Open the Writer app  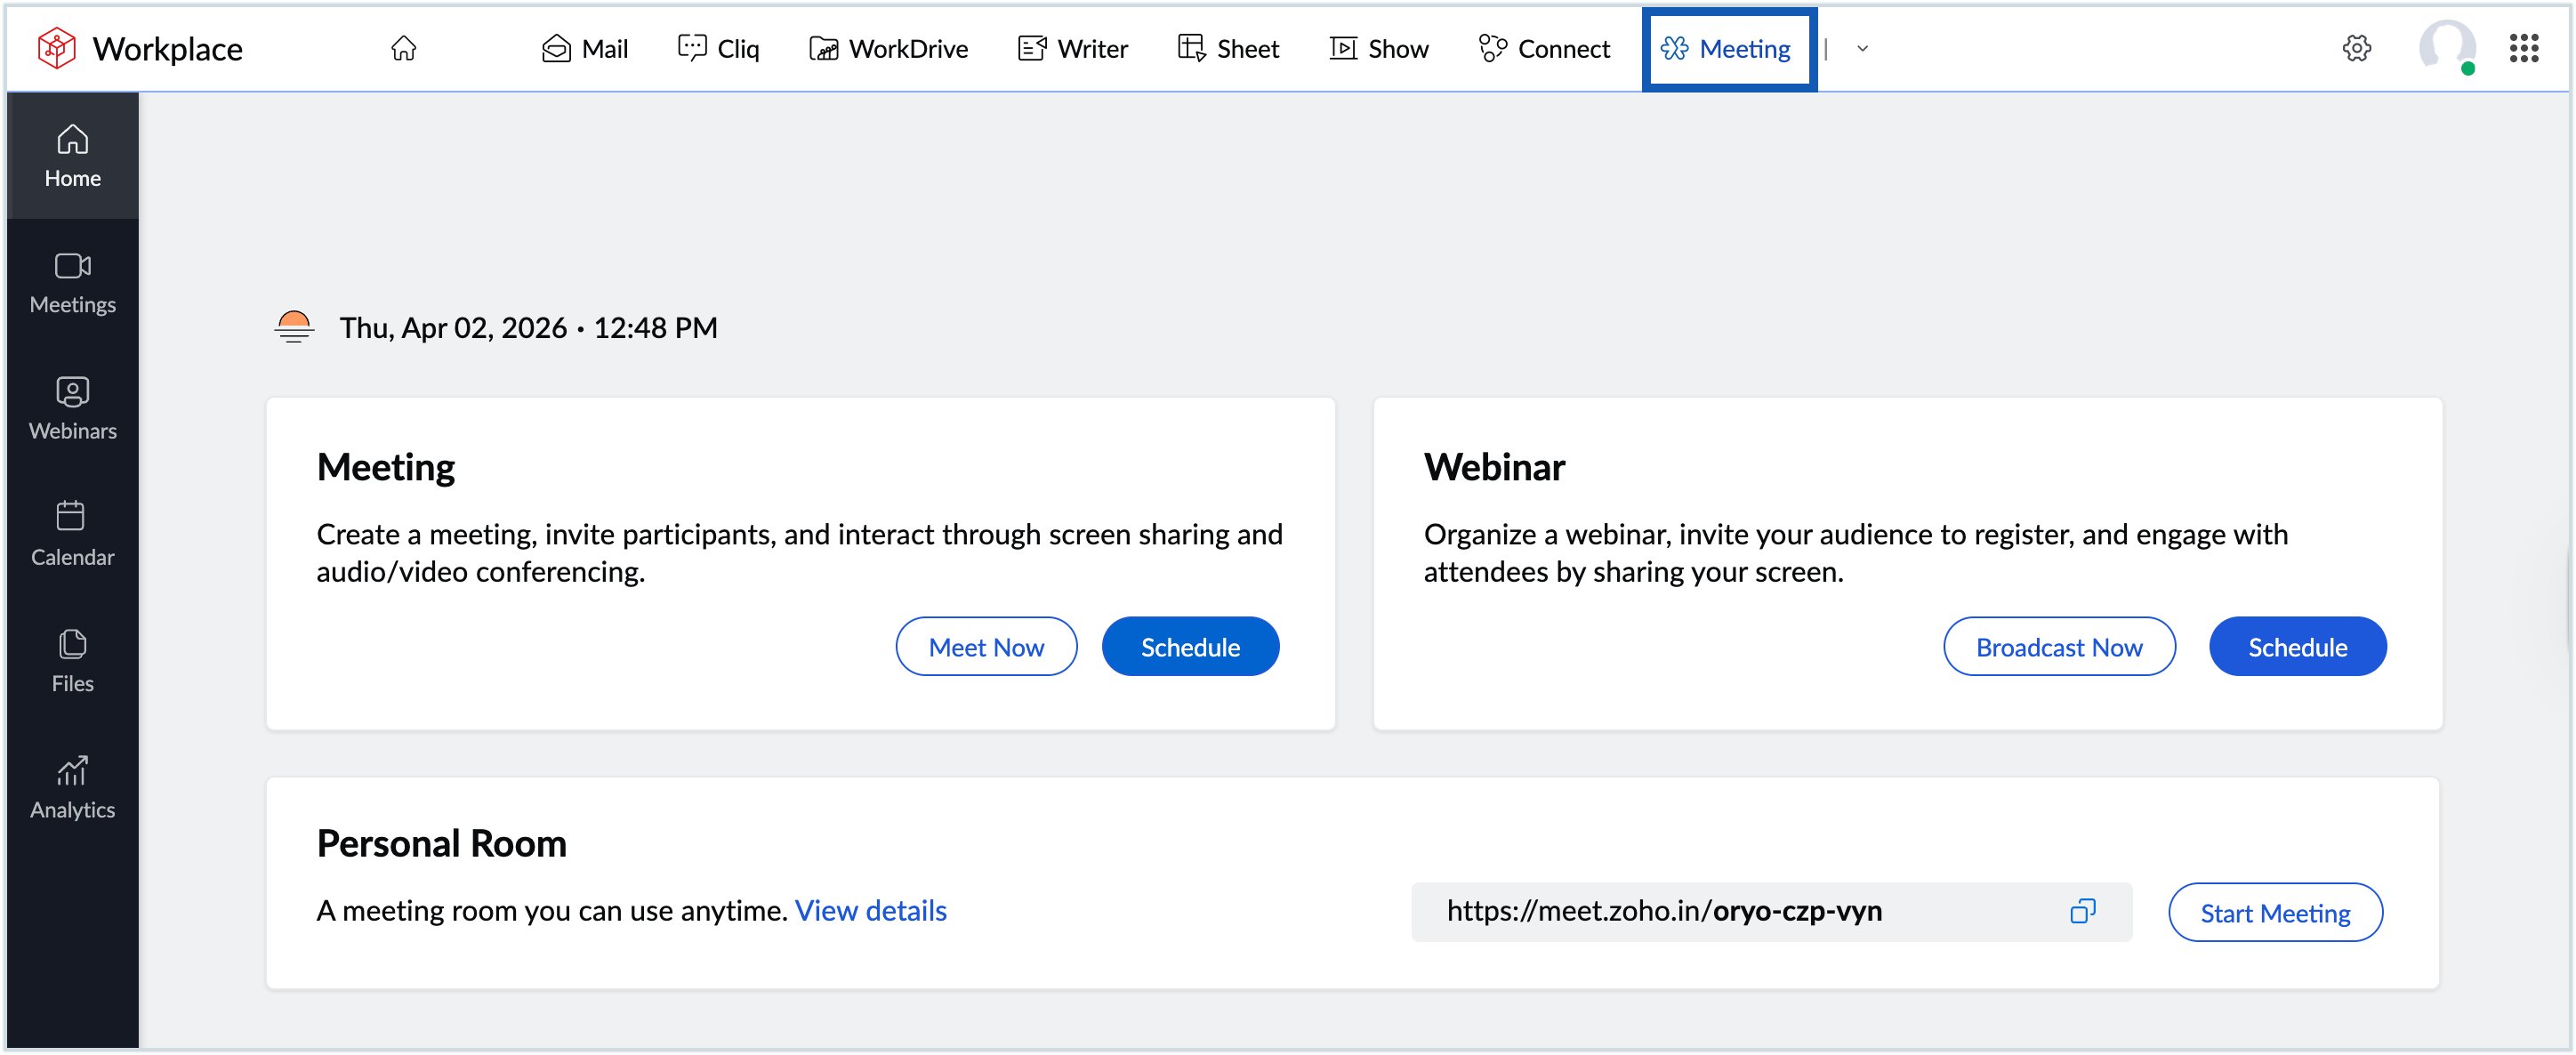point(1072,48)
